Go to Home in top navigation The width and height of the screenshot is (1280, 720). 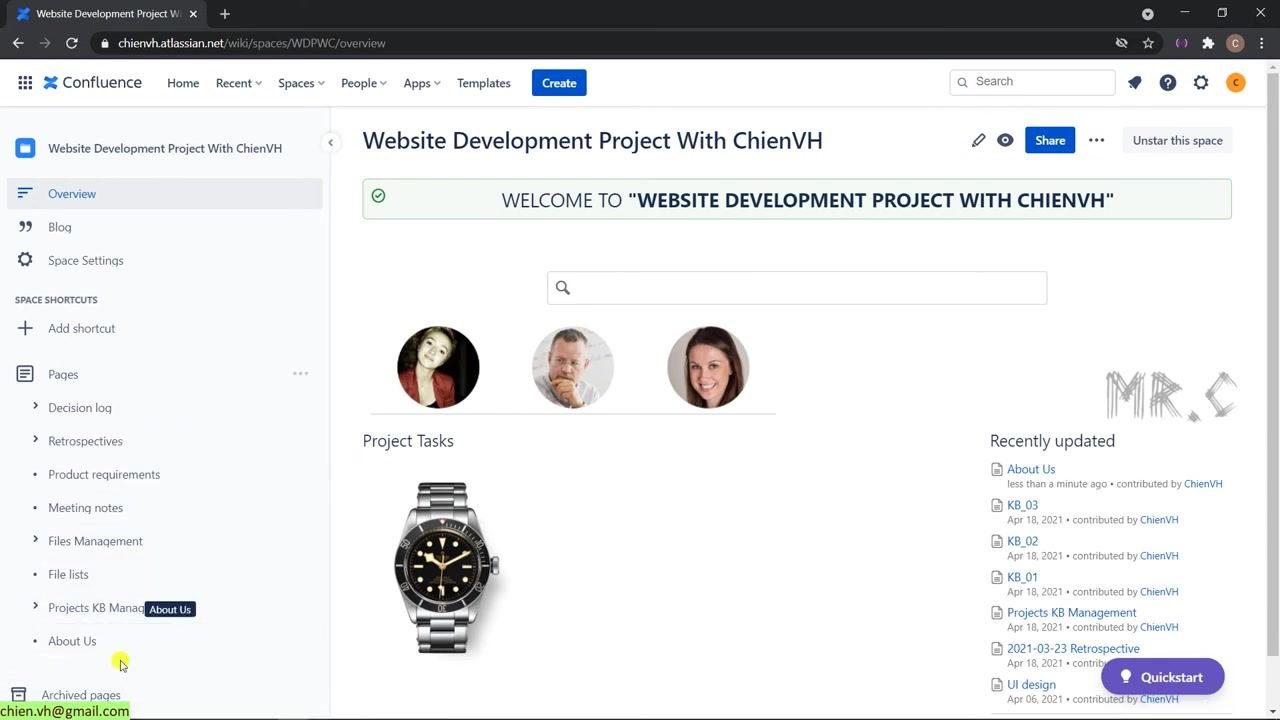183,83
